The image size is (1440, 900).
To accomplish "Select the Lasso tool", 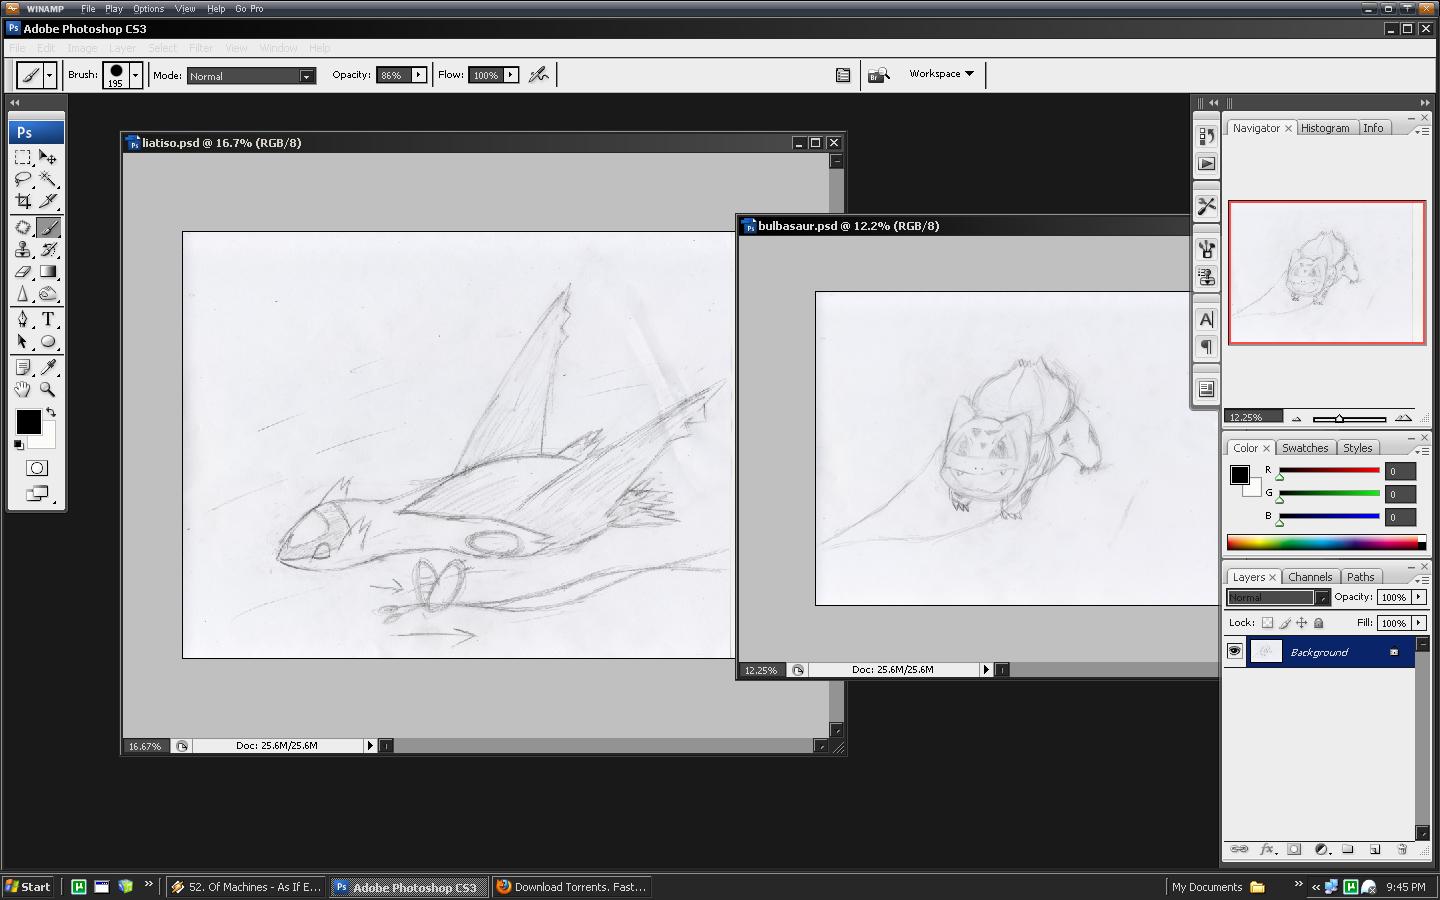I will [23, 179].
